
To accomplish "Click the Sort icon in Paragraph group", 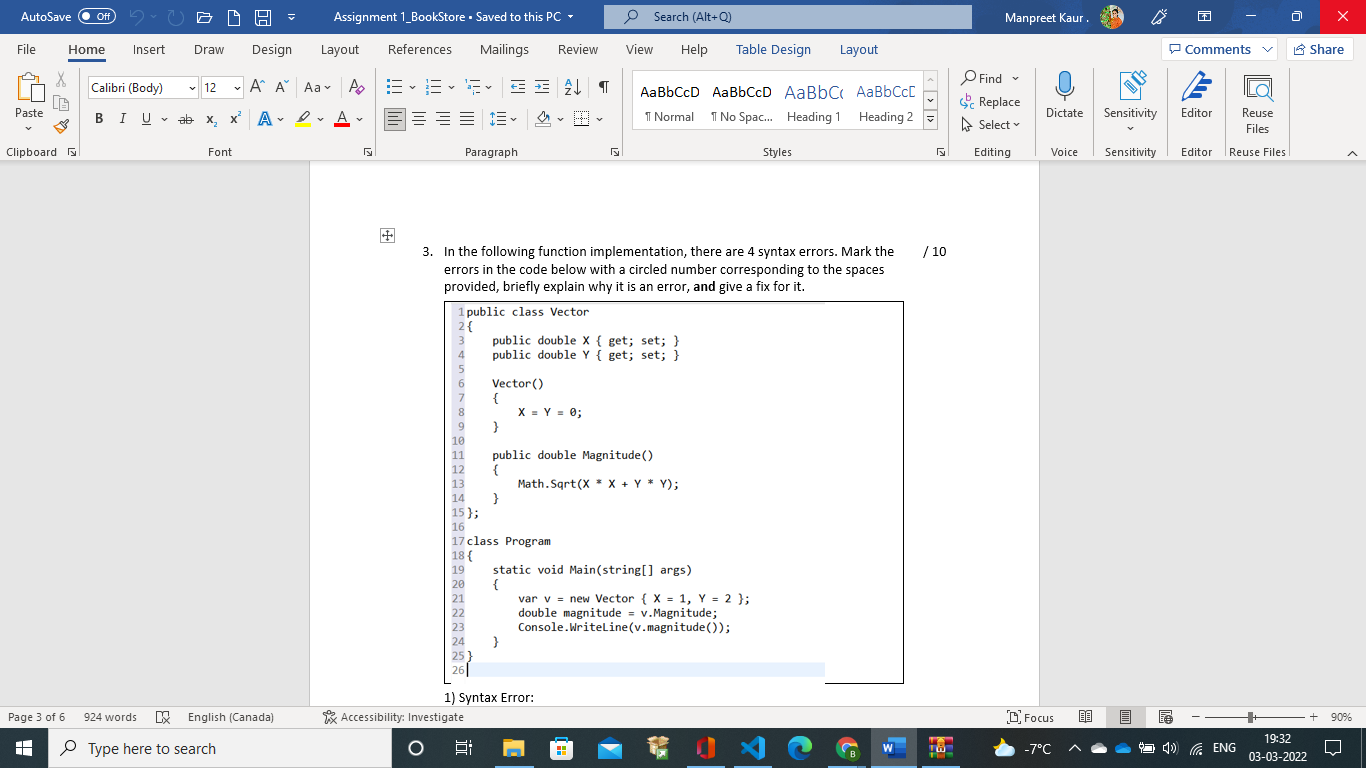I will coord(574,88).
